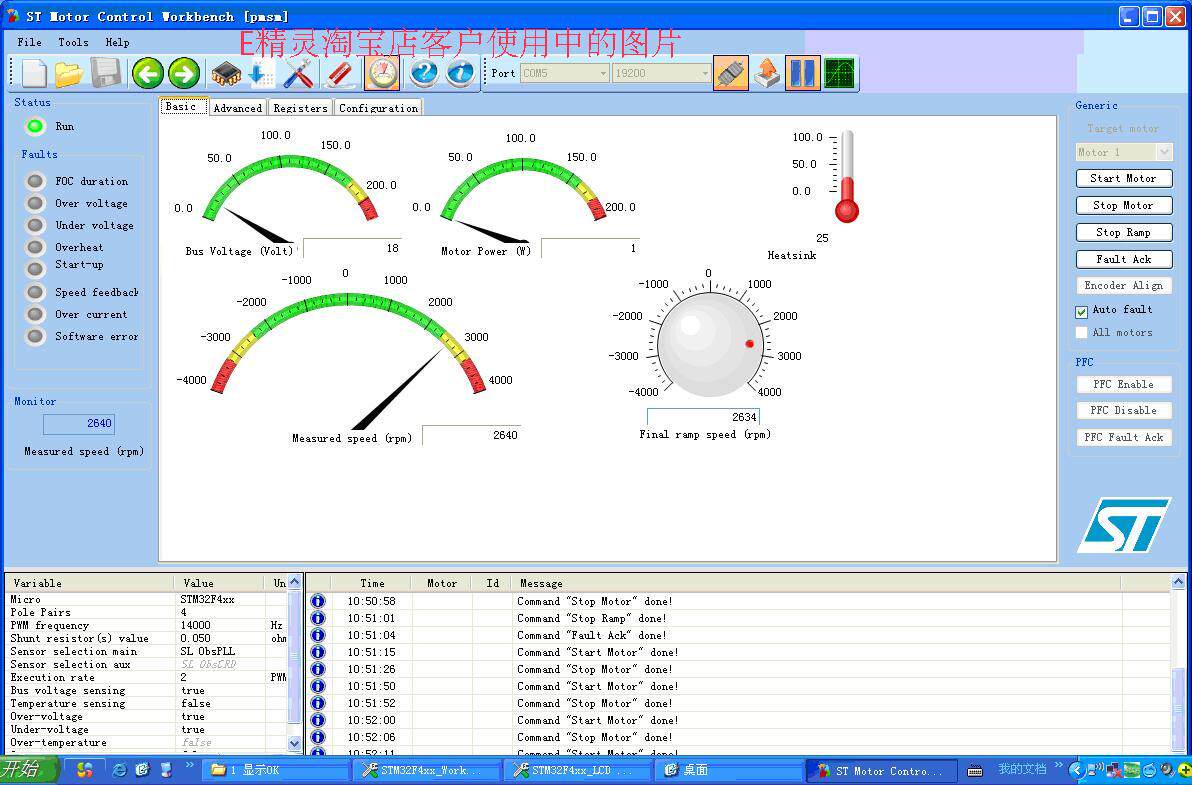This screenshot has height=785, width=1192.
Task: Click the Encoder Align button
Action: tap(1124, 286)
